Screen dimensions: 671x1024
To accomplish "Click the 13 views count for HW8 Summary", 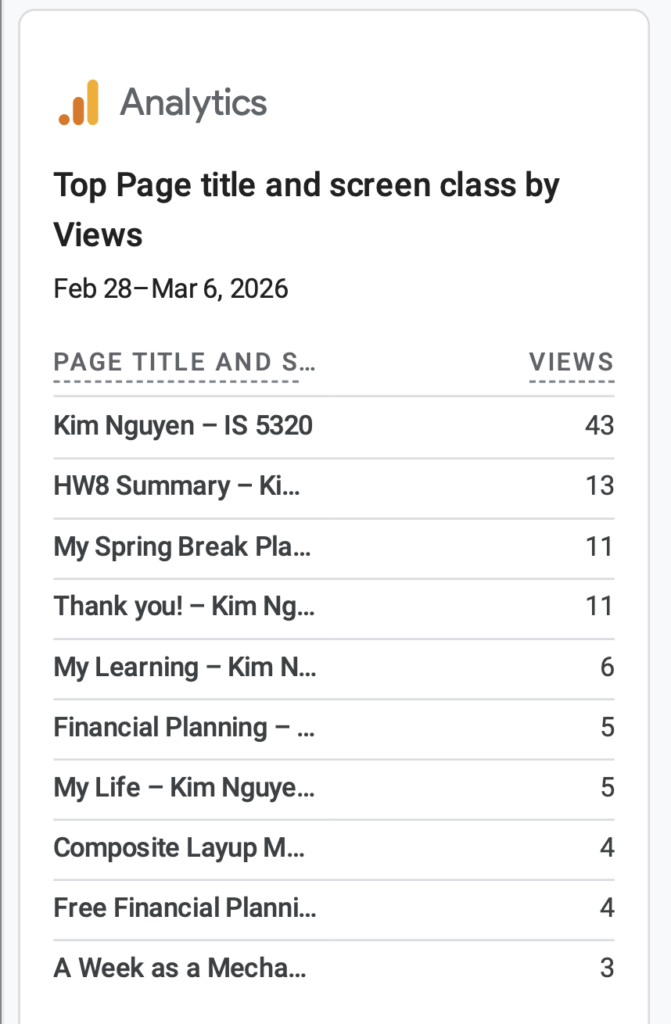I will (x=599, y=486).
